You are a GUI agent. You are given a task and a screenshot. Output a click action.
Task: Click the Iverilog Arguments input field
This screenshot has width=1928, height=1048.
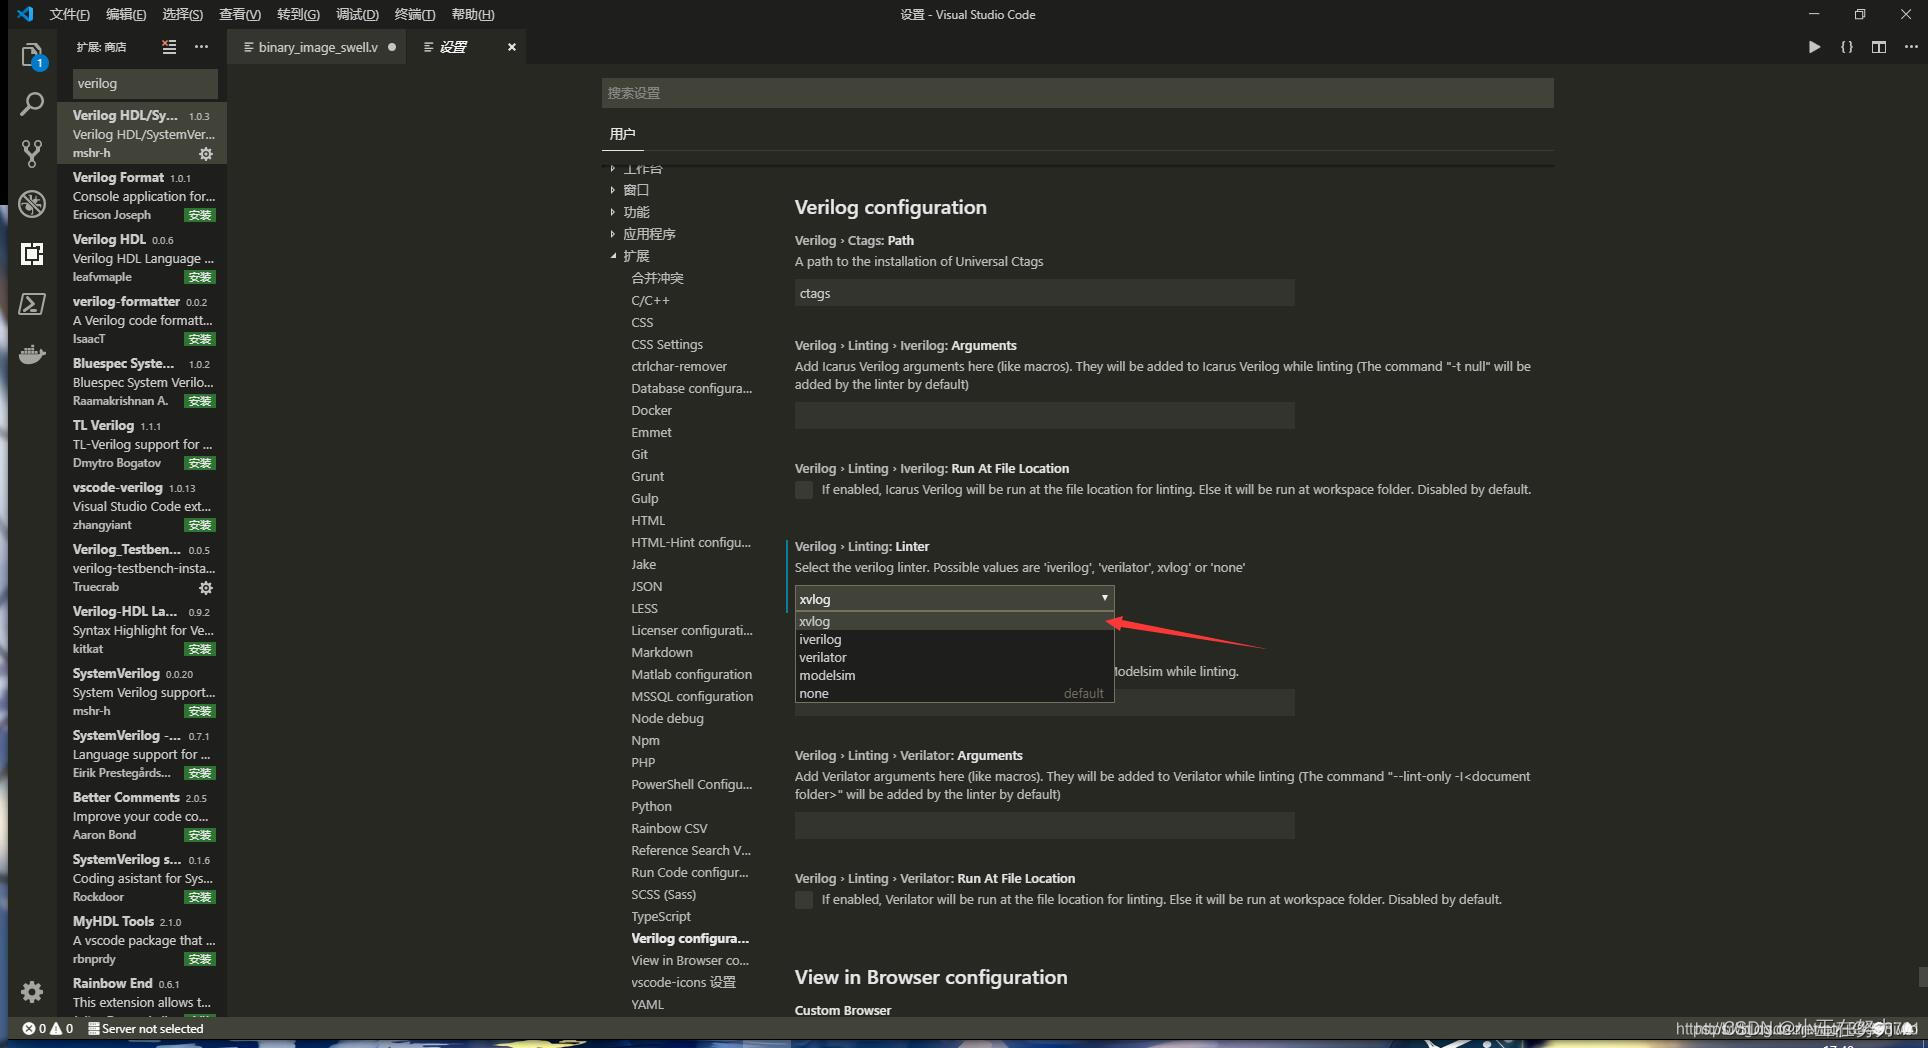pos(1044,416)
